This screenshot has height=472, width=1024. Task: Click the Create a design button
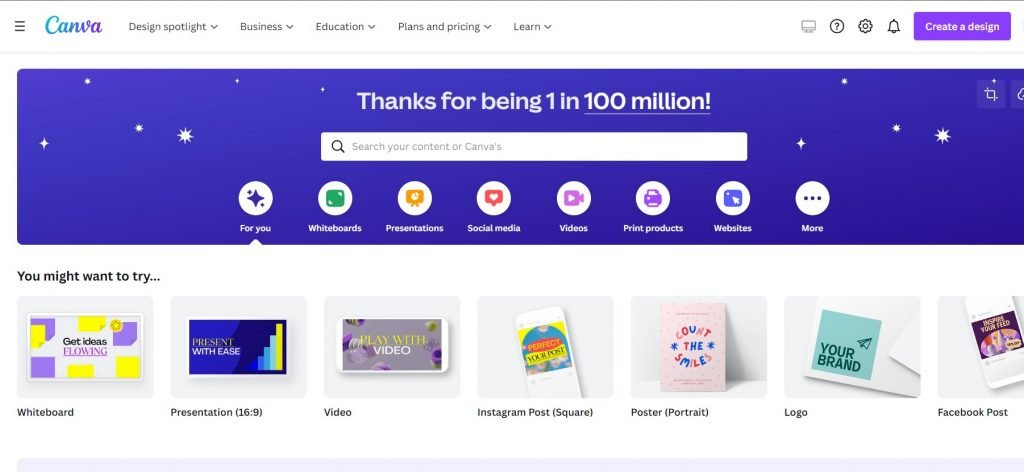(961, 26)
